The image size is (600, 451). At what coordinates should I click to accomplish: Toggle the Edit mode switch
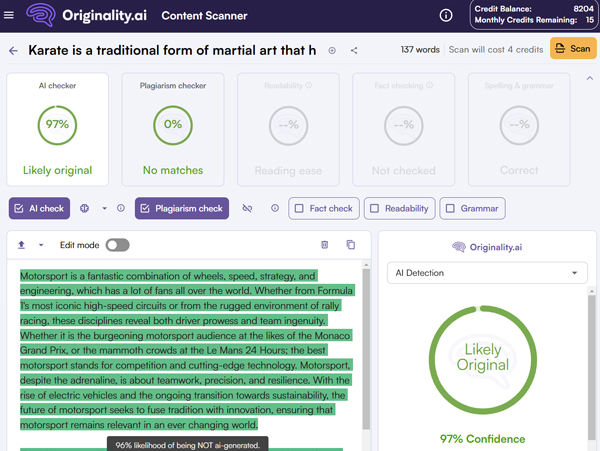pyautogui.click(x=117, y=245)
